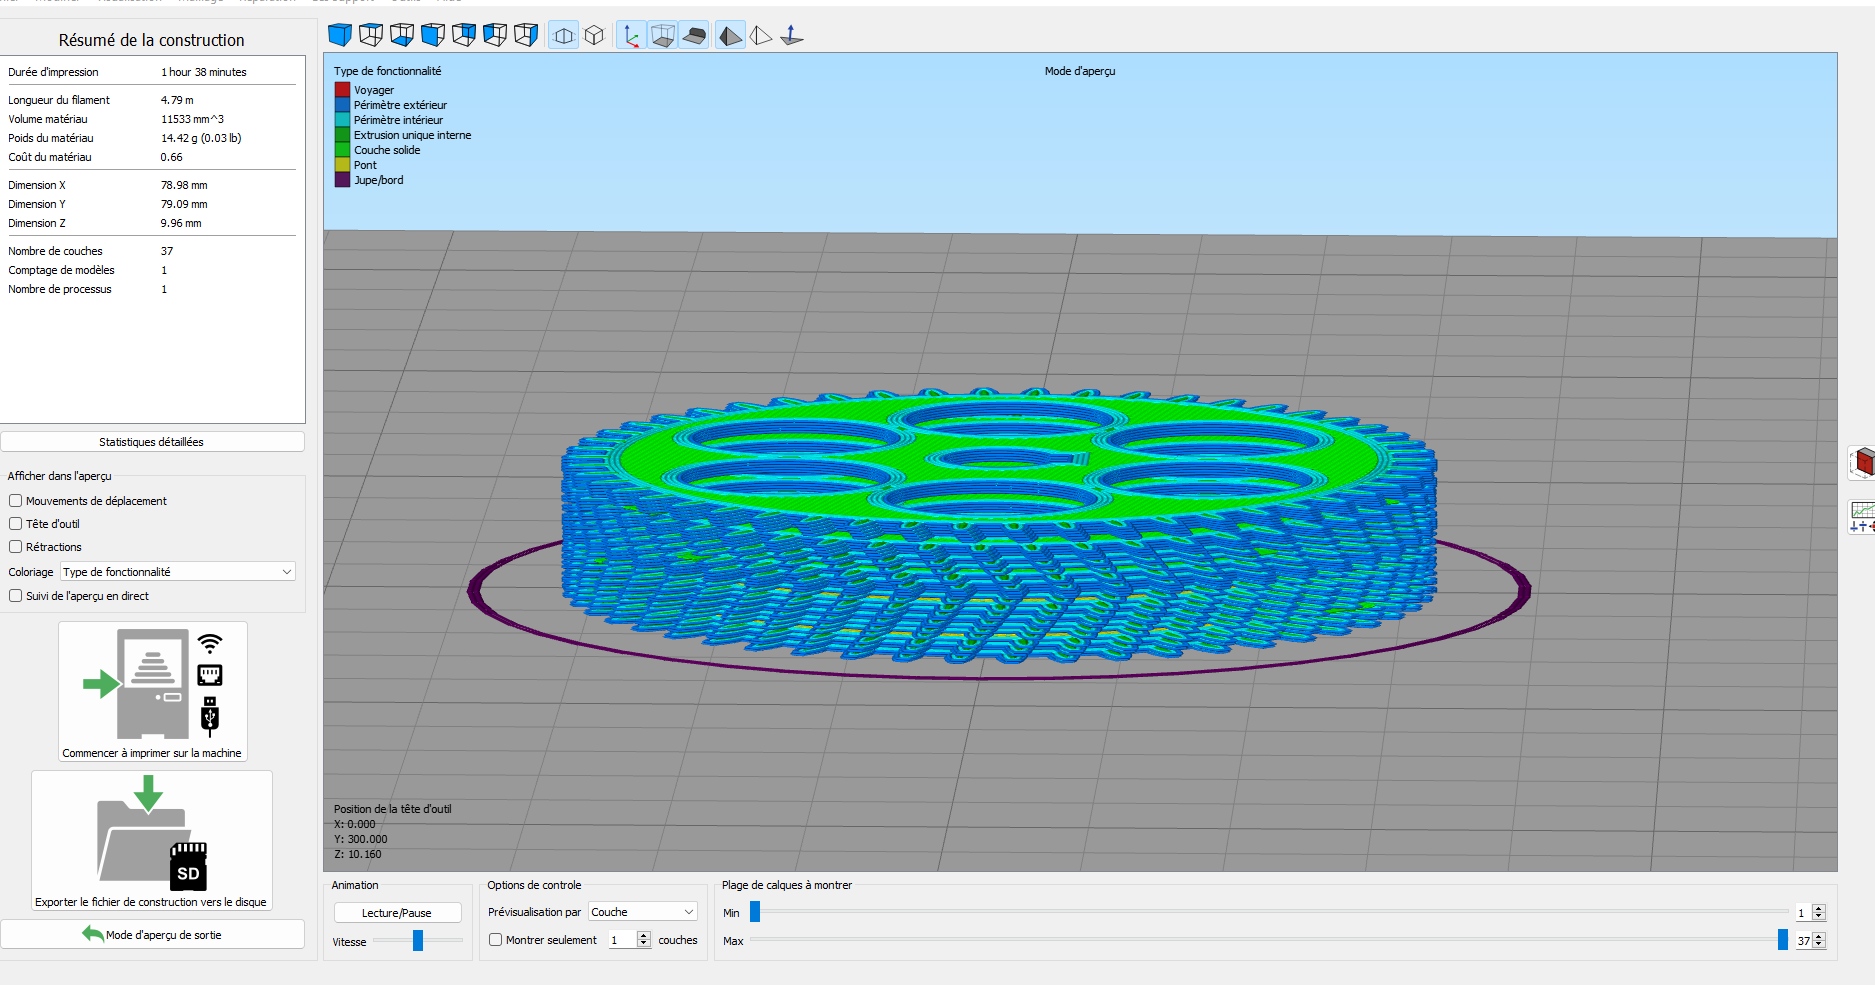The height and width of the screenshot is (985, 1875).
Task: Toggle the XYZ coordinate axes display
Action: tap(631, 36)
